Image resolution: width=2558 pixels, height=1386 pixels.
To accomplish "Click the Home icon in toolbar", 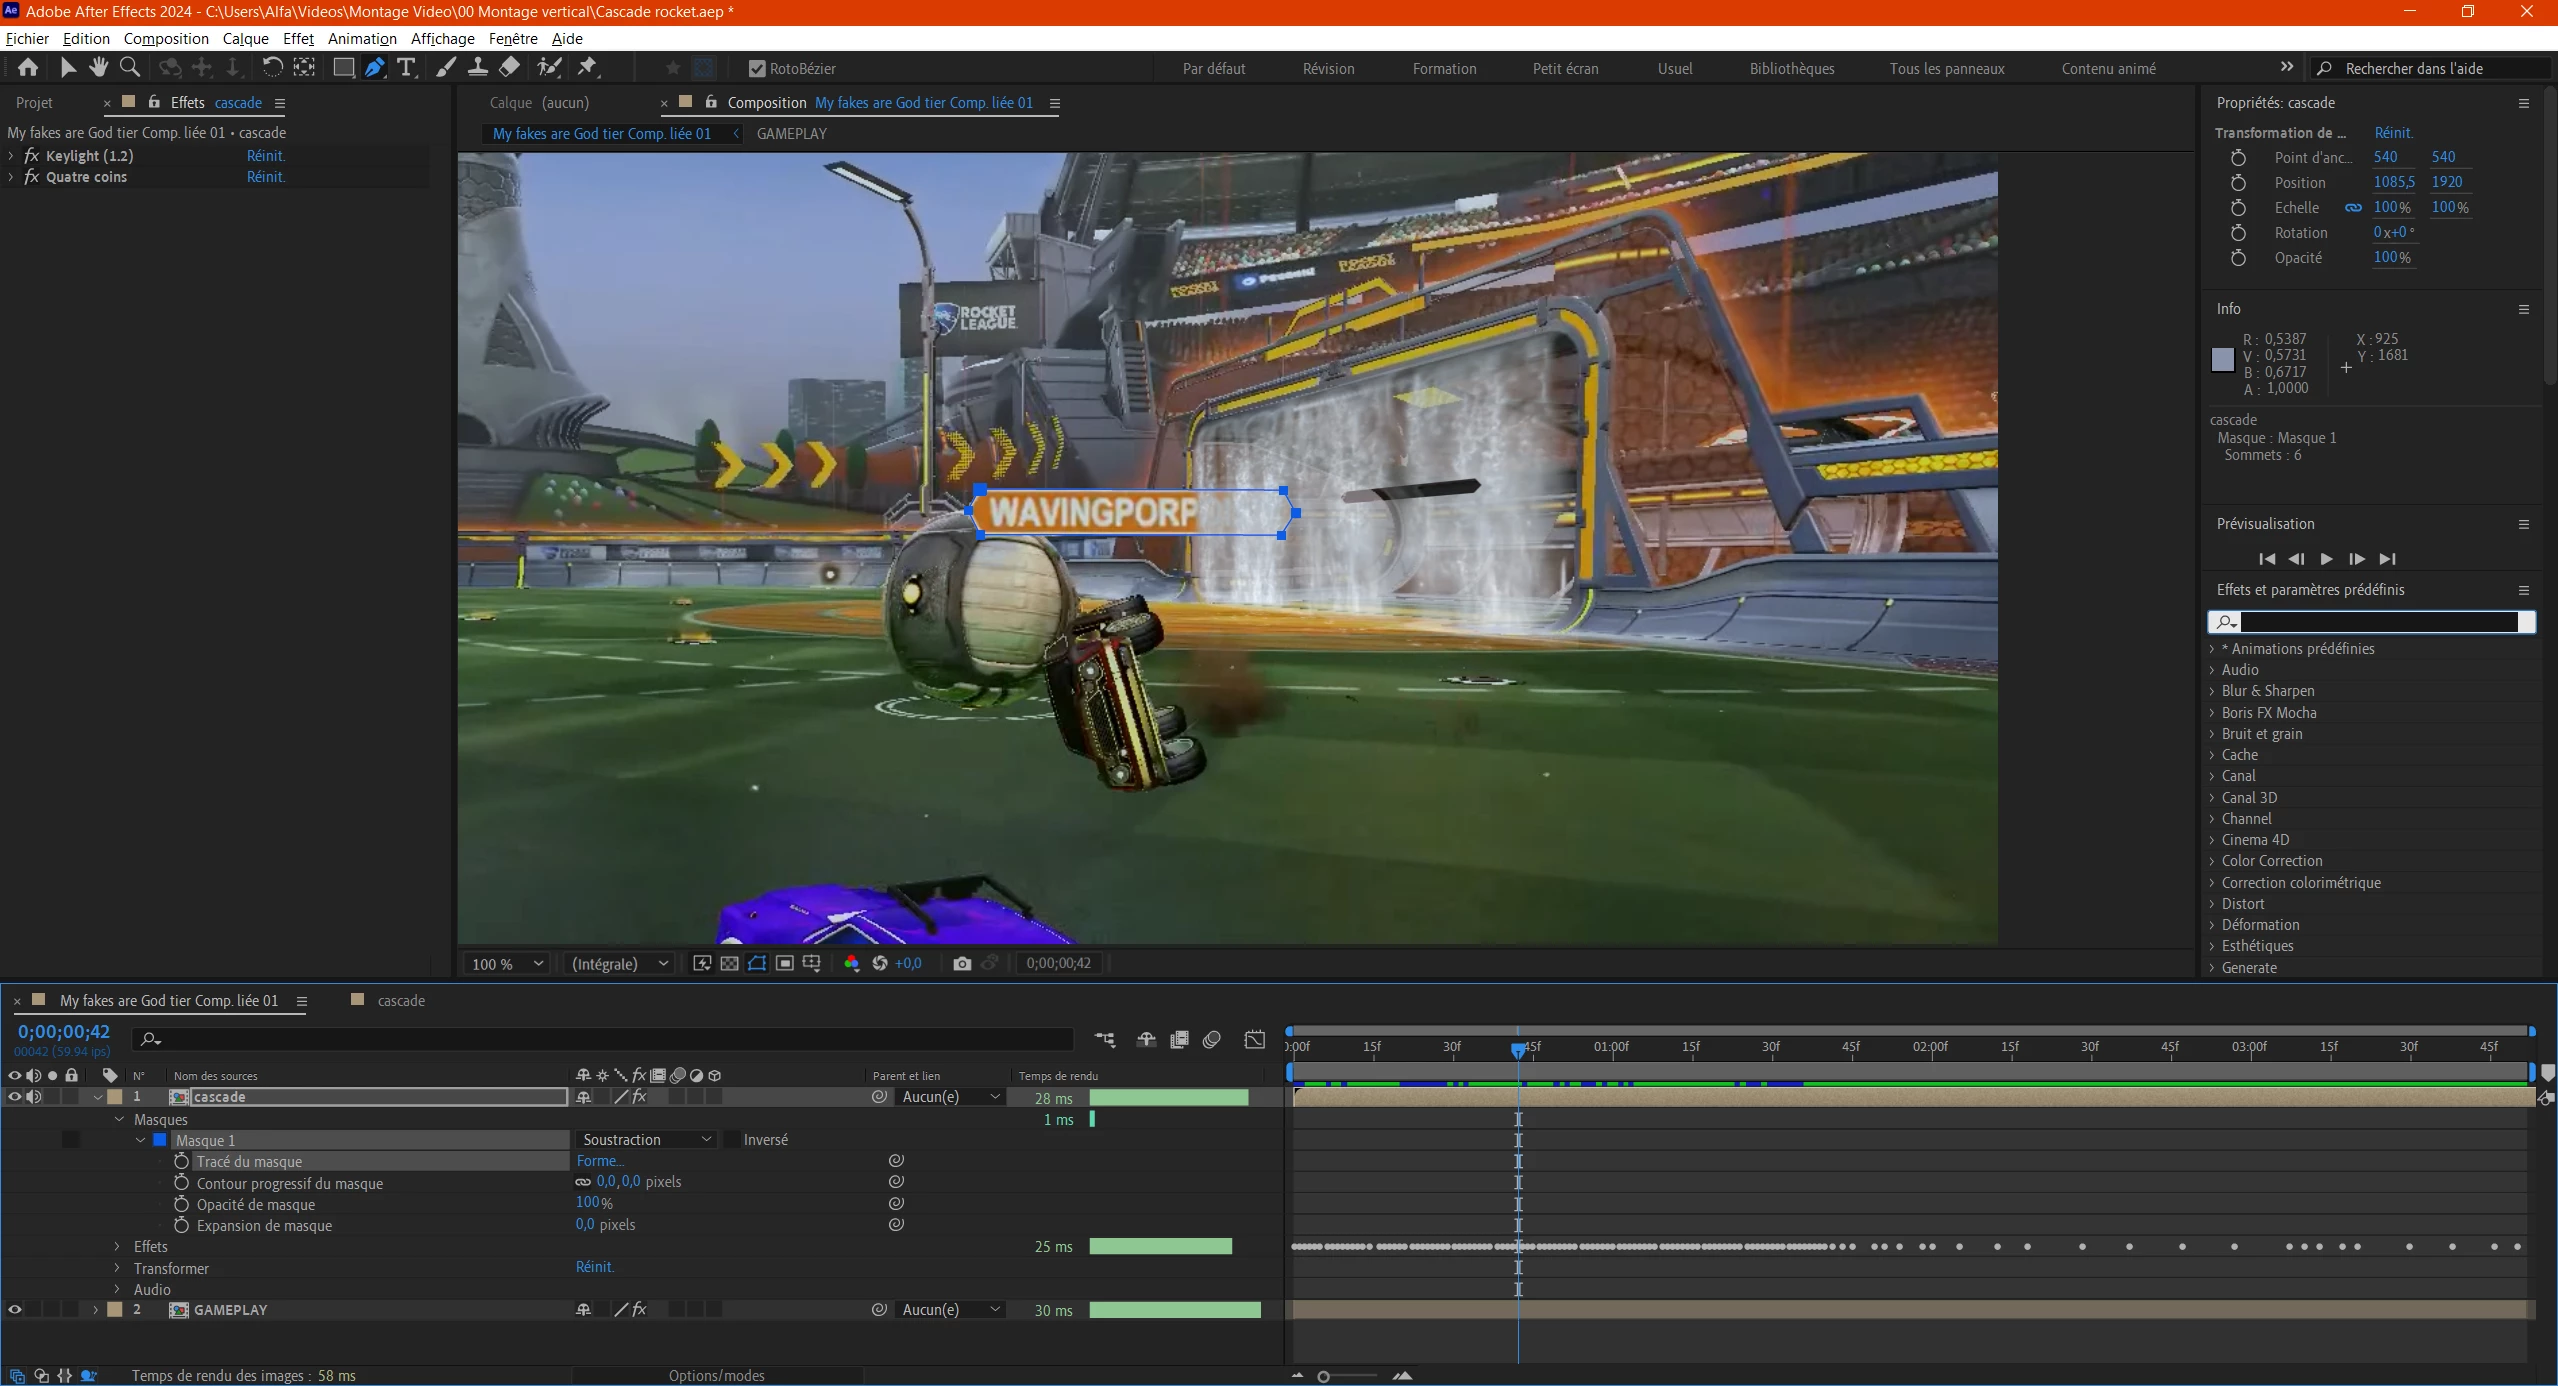I will (28, 67).
